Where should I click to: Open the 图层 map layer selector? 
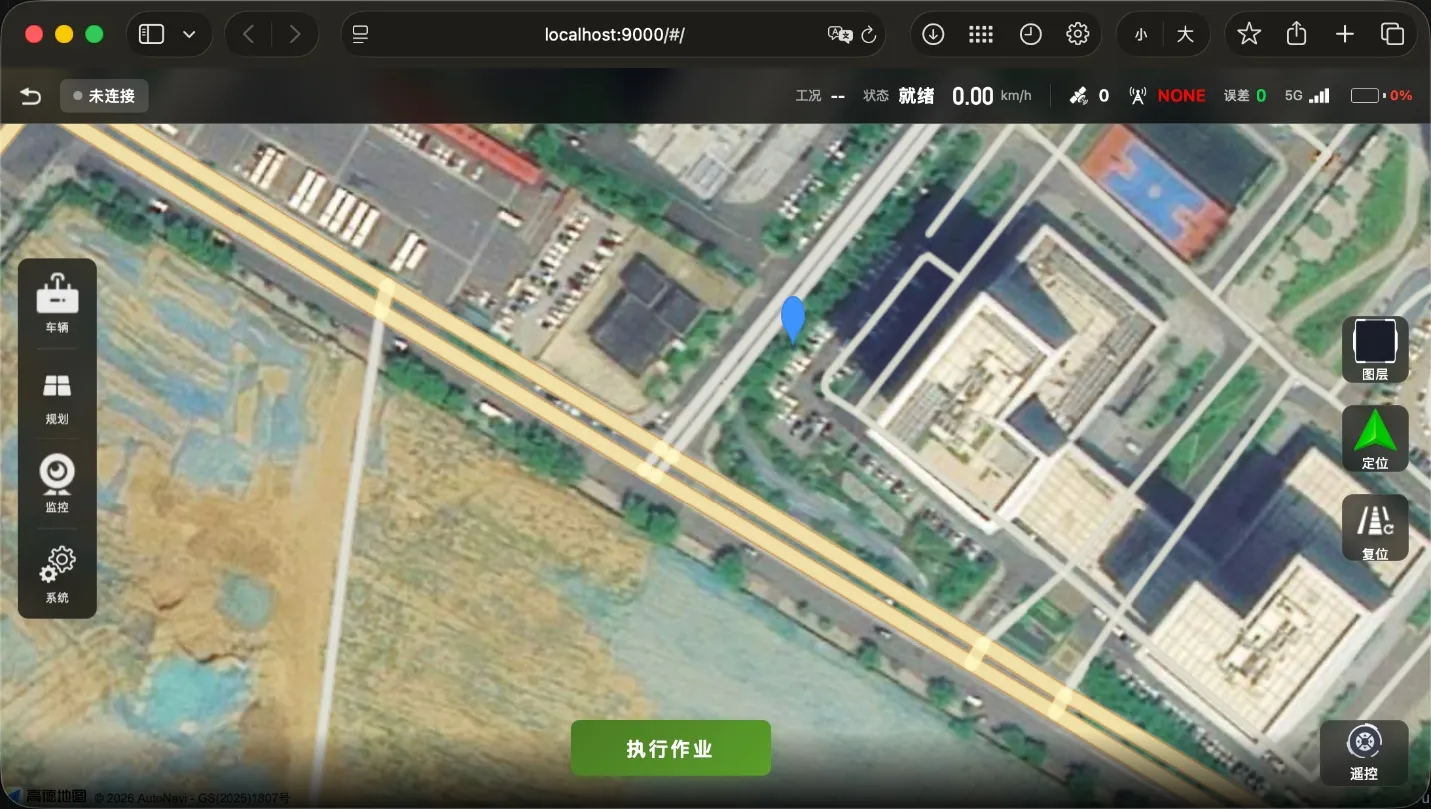pyautogui.click(x=1375, y=349)
